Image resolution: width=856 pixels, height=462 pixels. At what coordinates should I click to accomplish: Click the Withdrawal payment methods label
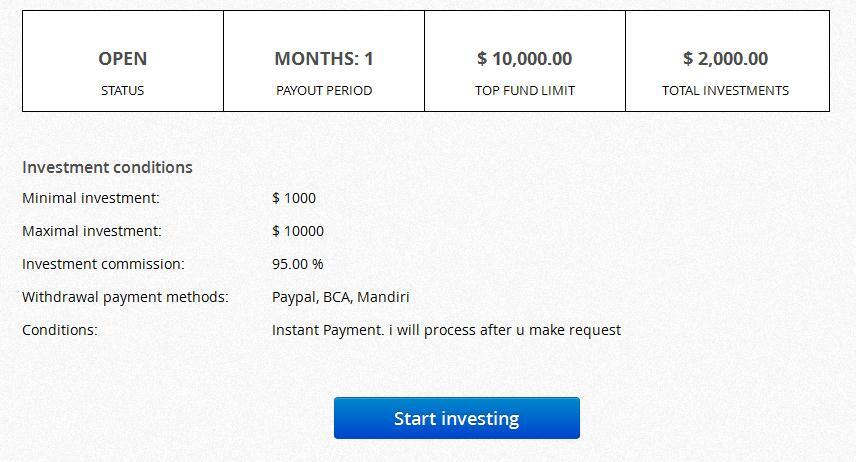click(125, 297)
